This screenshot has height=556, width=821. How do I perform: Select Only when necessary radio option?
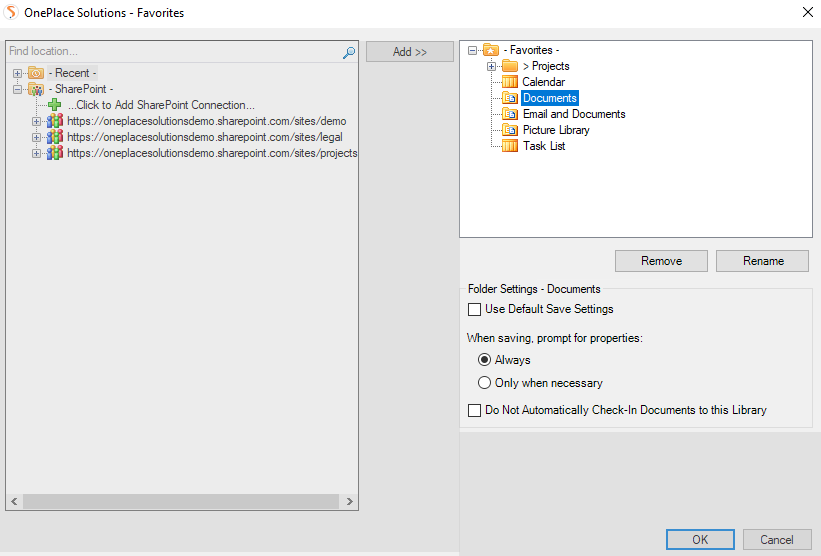485,383
